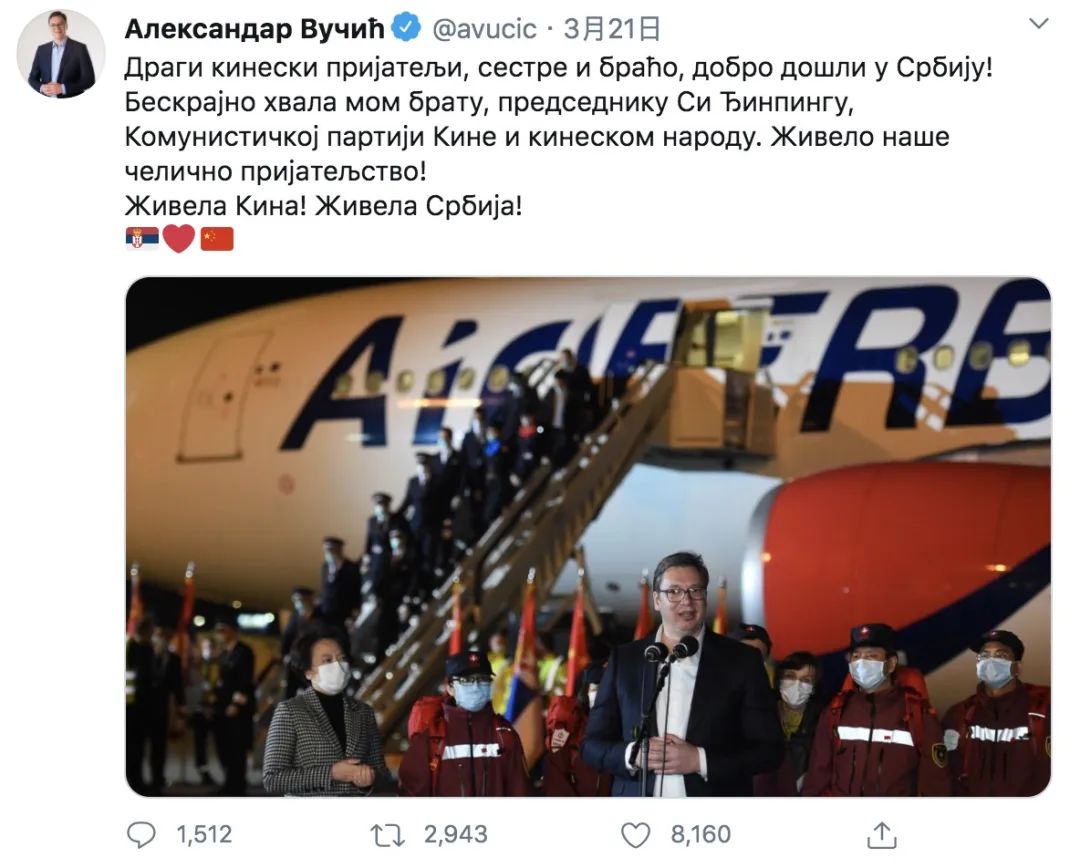Open Александар Вучић profile avatar
Viewport: 1080px width, 868px height.
click(61, 54)
